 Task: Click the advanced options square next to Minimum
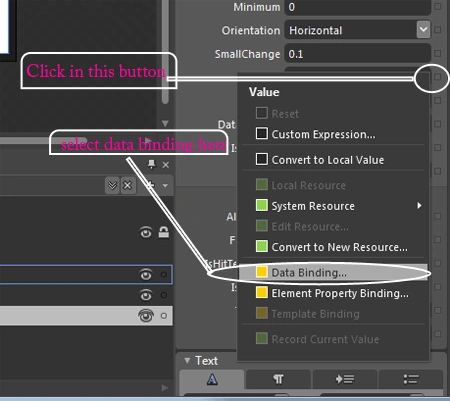click(438, 6)
